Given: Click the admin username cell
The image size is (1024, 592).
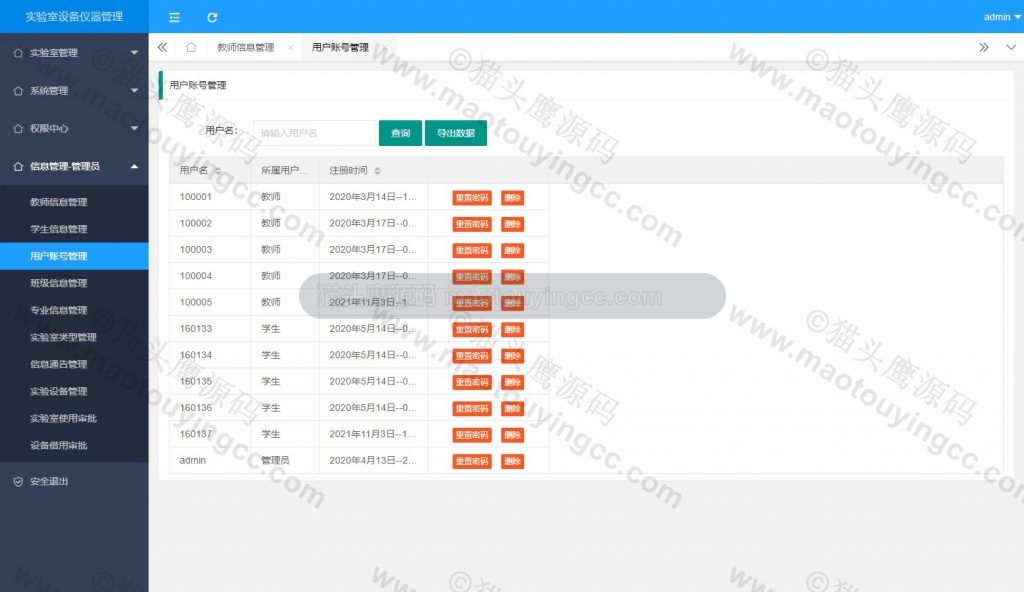Looking at the screenshot, I should [210, 460].
